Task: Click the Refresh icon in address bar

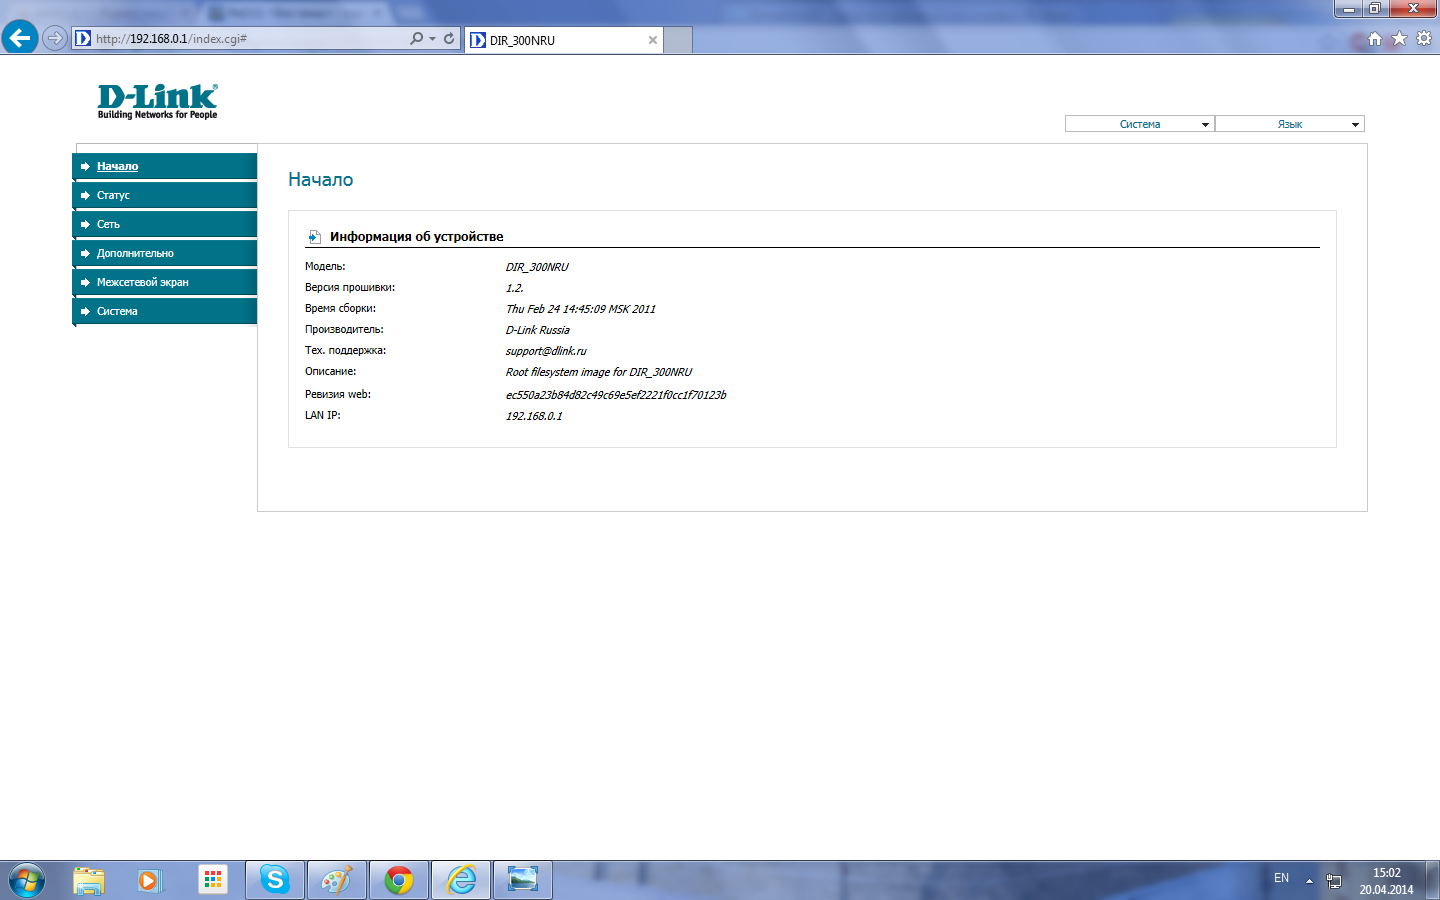Action: click(x=449, y=39)
